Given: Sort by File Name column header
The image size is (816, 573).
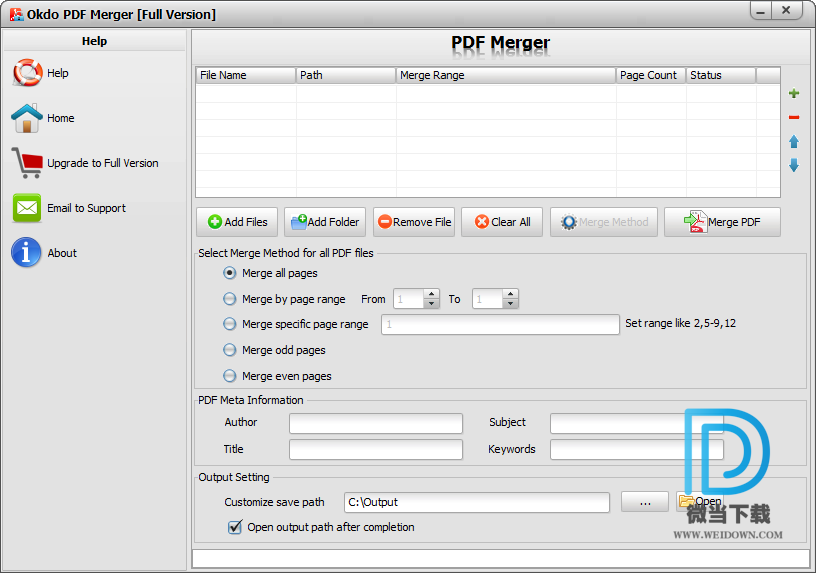Looking at the screenshot, I should coord(246,75).
